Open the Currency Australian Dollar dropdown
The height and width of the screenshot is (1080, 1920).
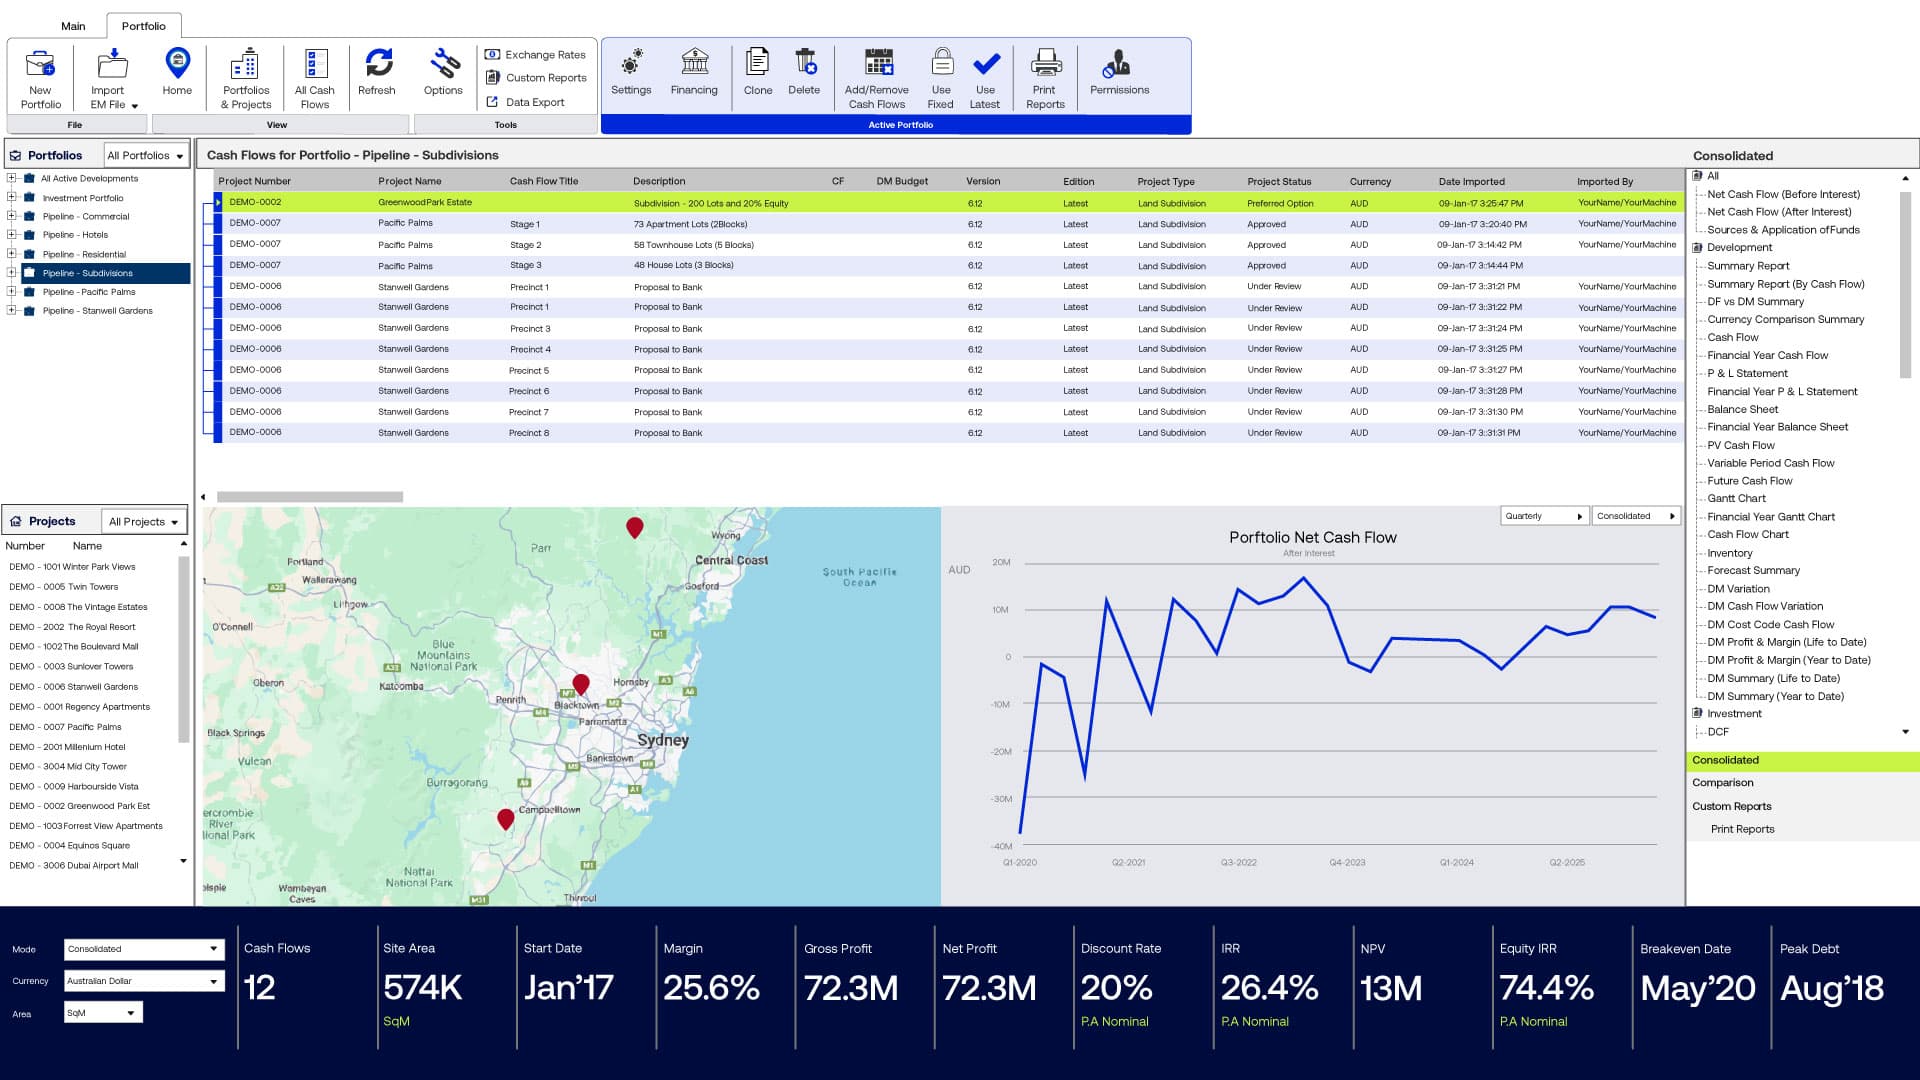(143, 981)
